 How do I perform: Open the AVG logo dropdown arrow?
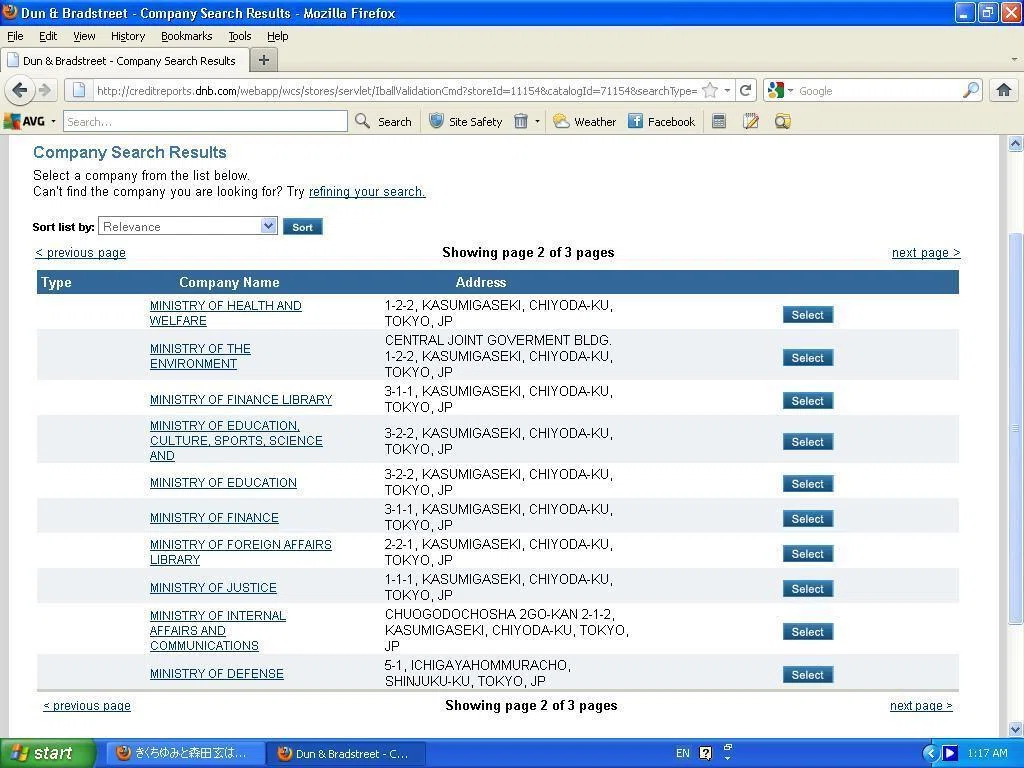click(54, 121)
